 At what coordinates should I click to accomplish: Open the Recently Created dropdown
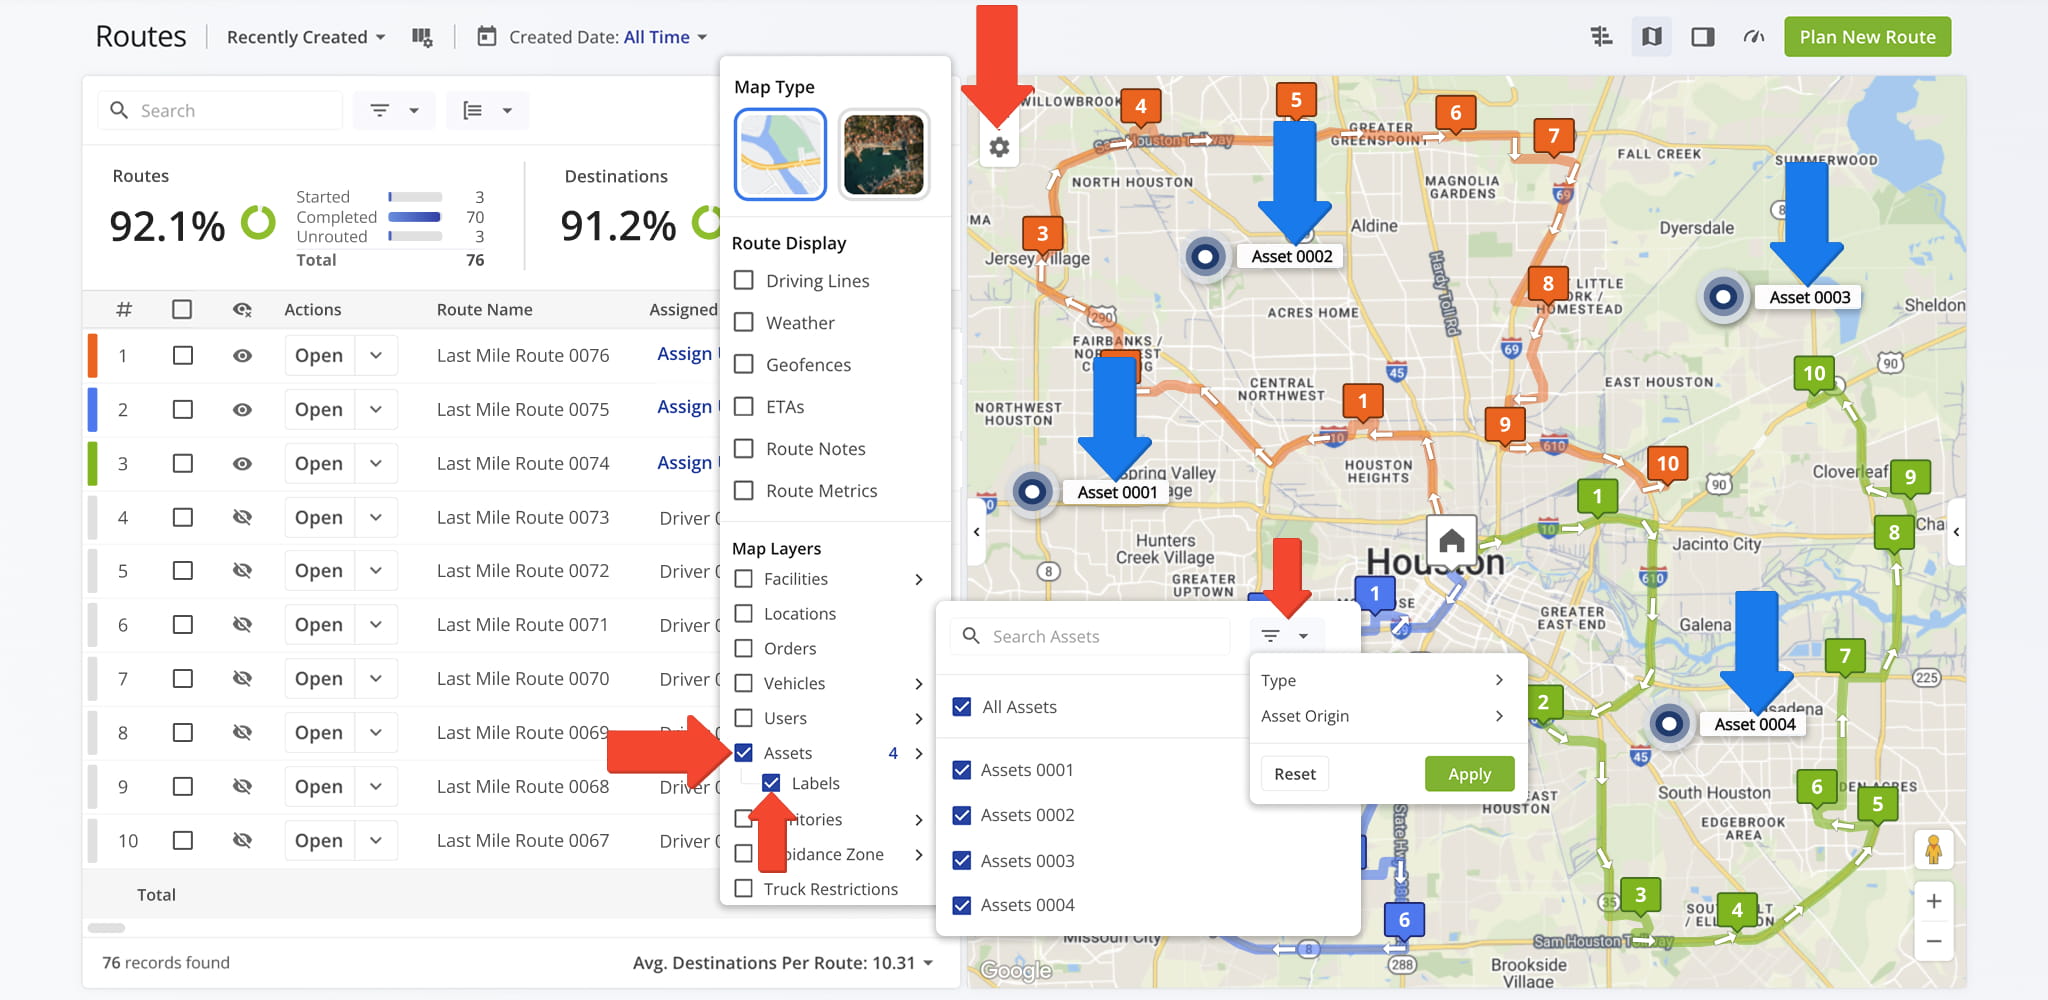pos(306,37)
